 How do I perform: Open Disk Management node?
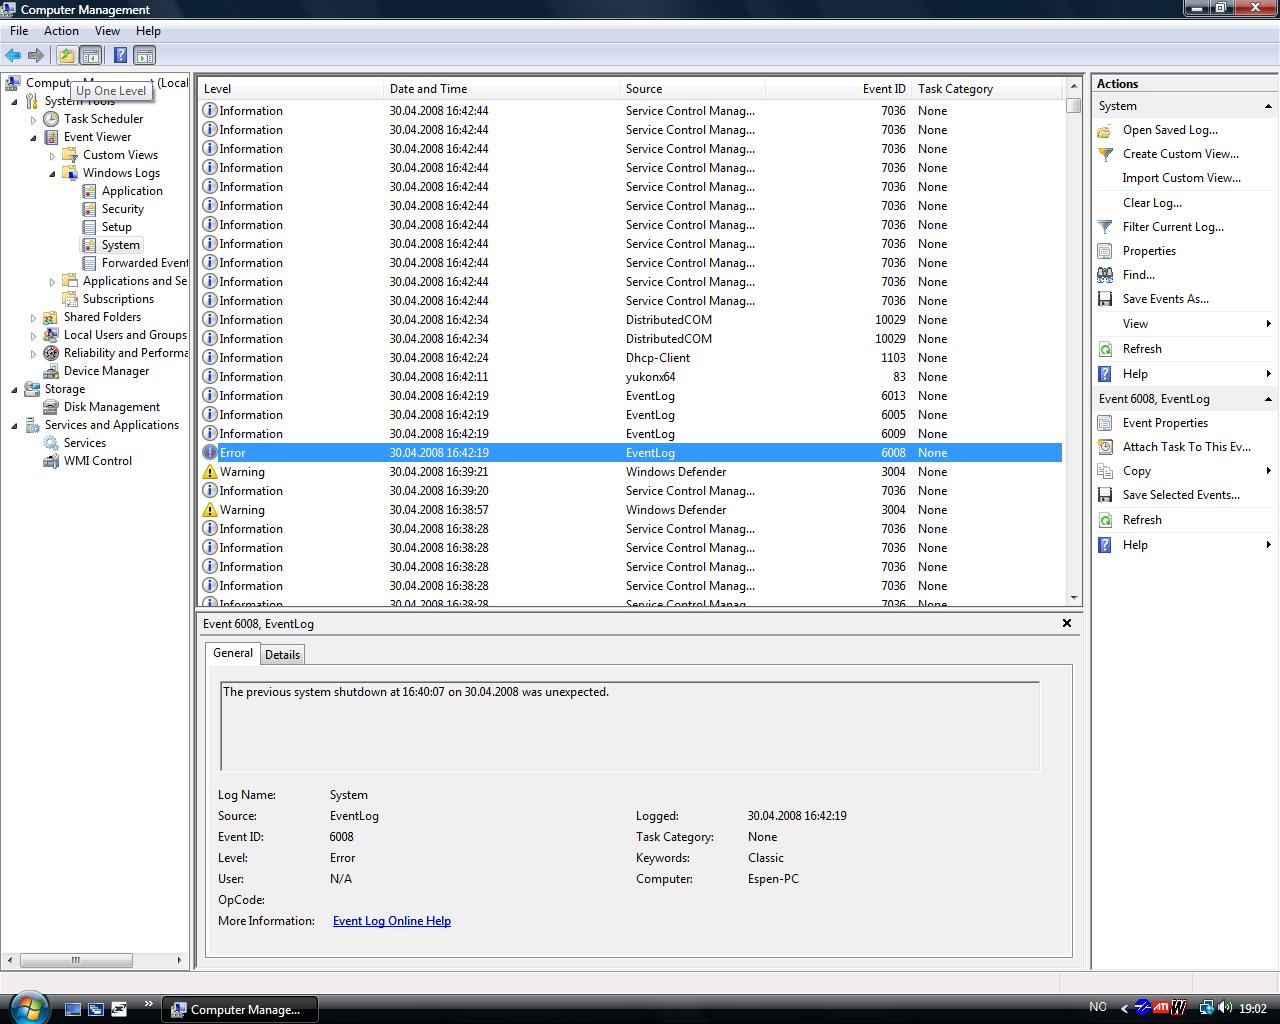[111, 407]
